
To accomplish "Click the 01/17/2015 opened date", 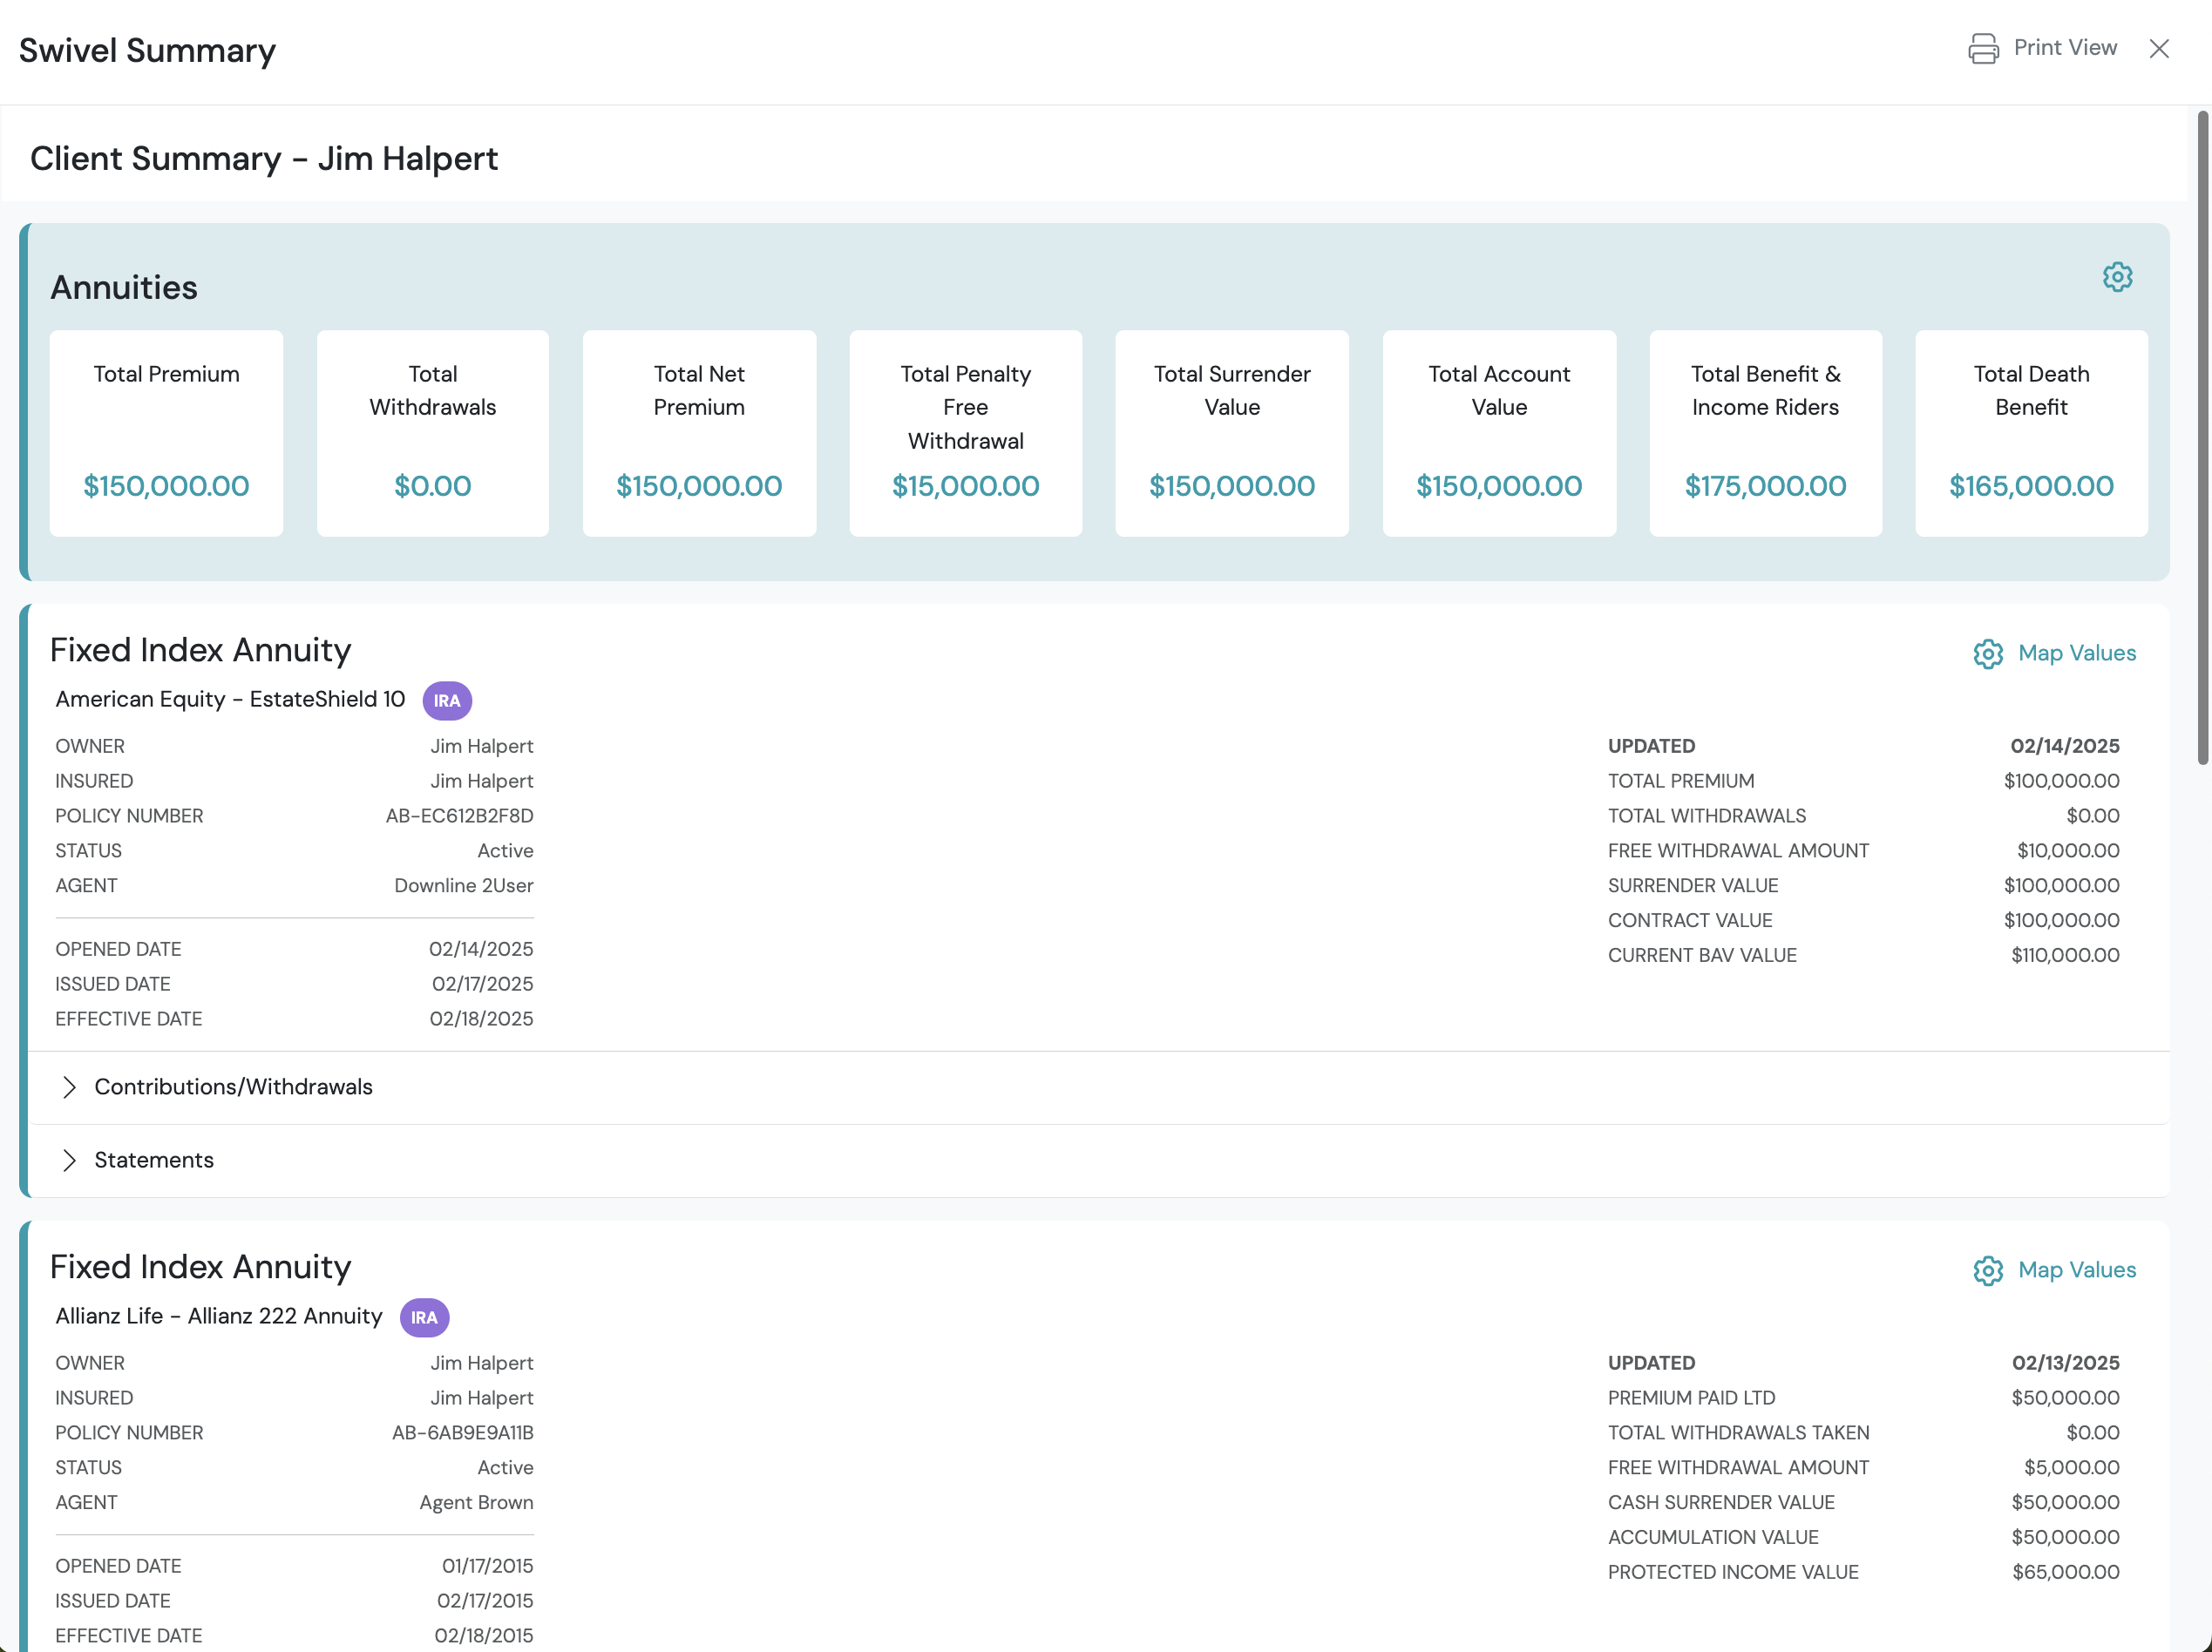I will (488, 1566).
